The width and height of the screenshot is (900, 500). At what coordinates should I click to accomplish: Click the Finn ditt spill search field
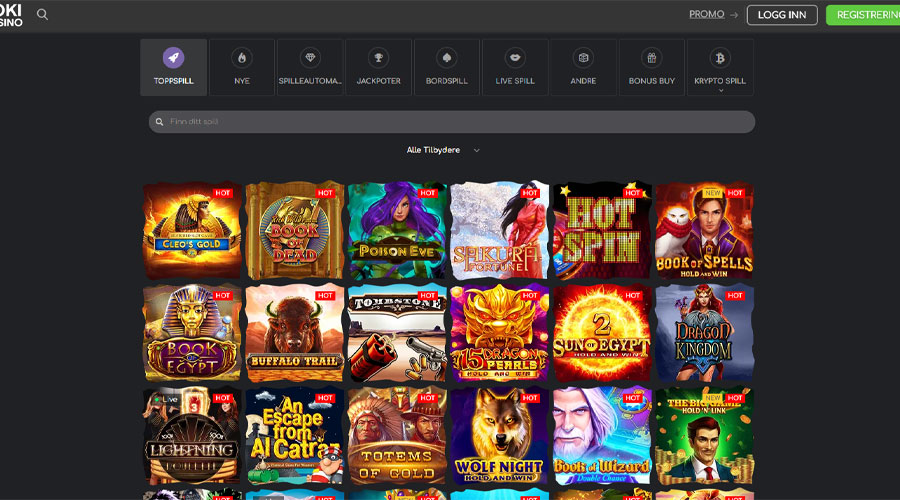[x=452, y=122]
